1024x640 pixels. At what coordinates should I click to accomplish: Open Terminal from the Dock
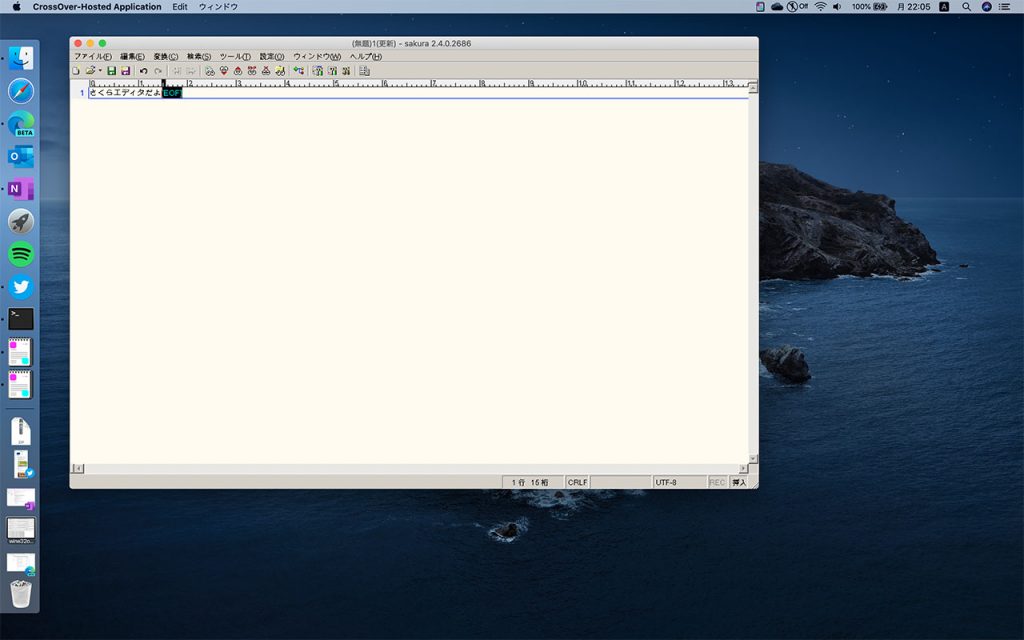click(x=21, y=319)
